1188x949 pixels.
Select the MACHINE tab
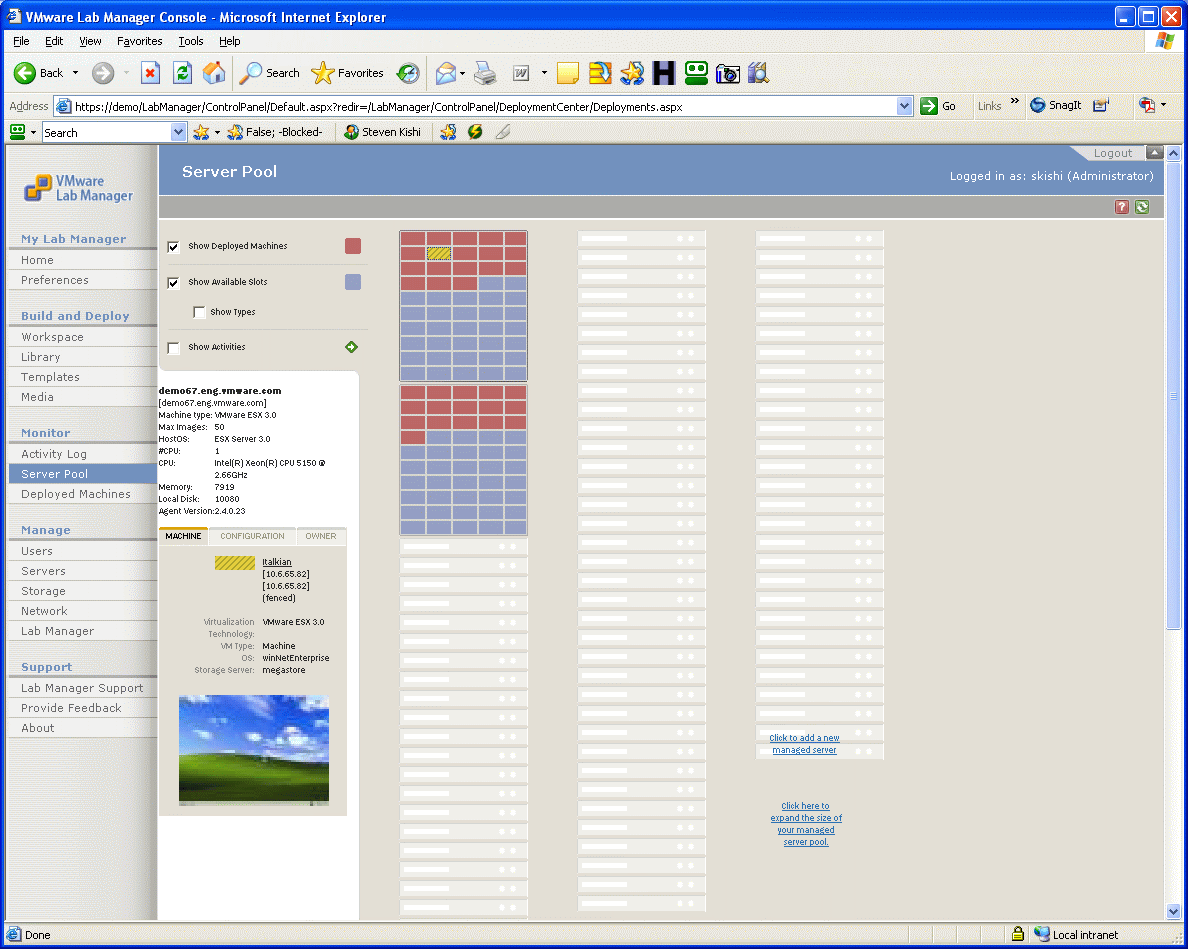pos(183,536)
